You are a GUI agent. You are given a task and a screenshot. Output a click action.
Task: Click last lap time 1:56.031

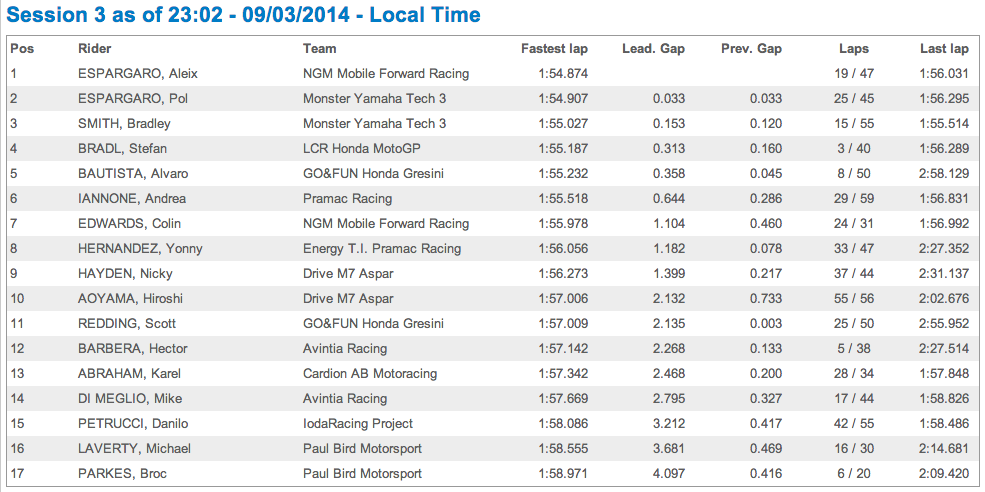pyautogui.click(x=944, y=74)
